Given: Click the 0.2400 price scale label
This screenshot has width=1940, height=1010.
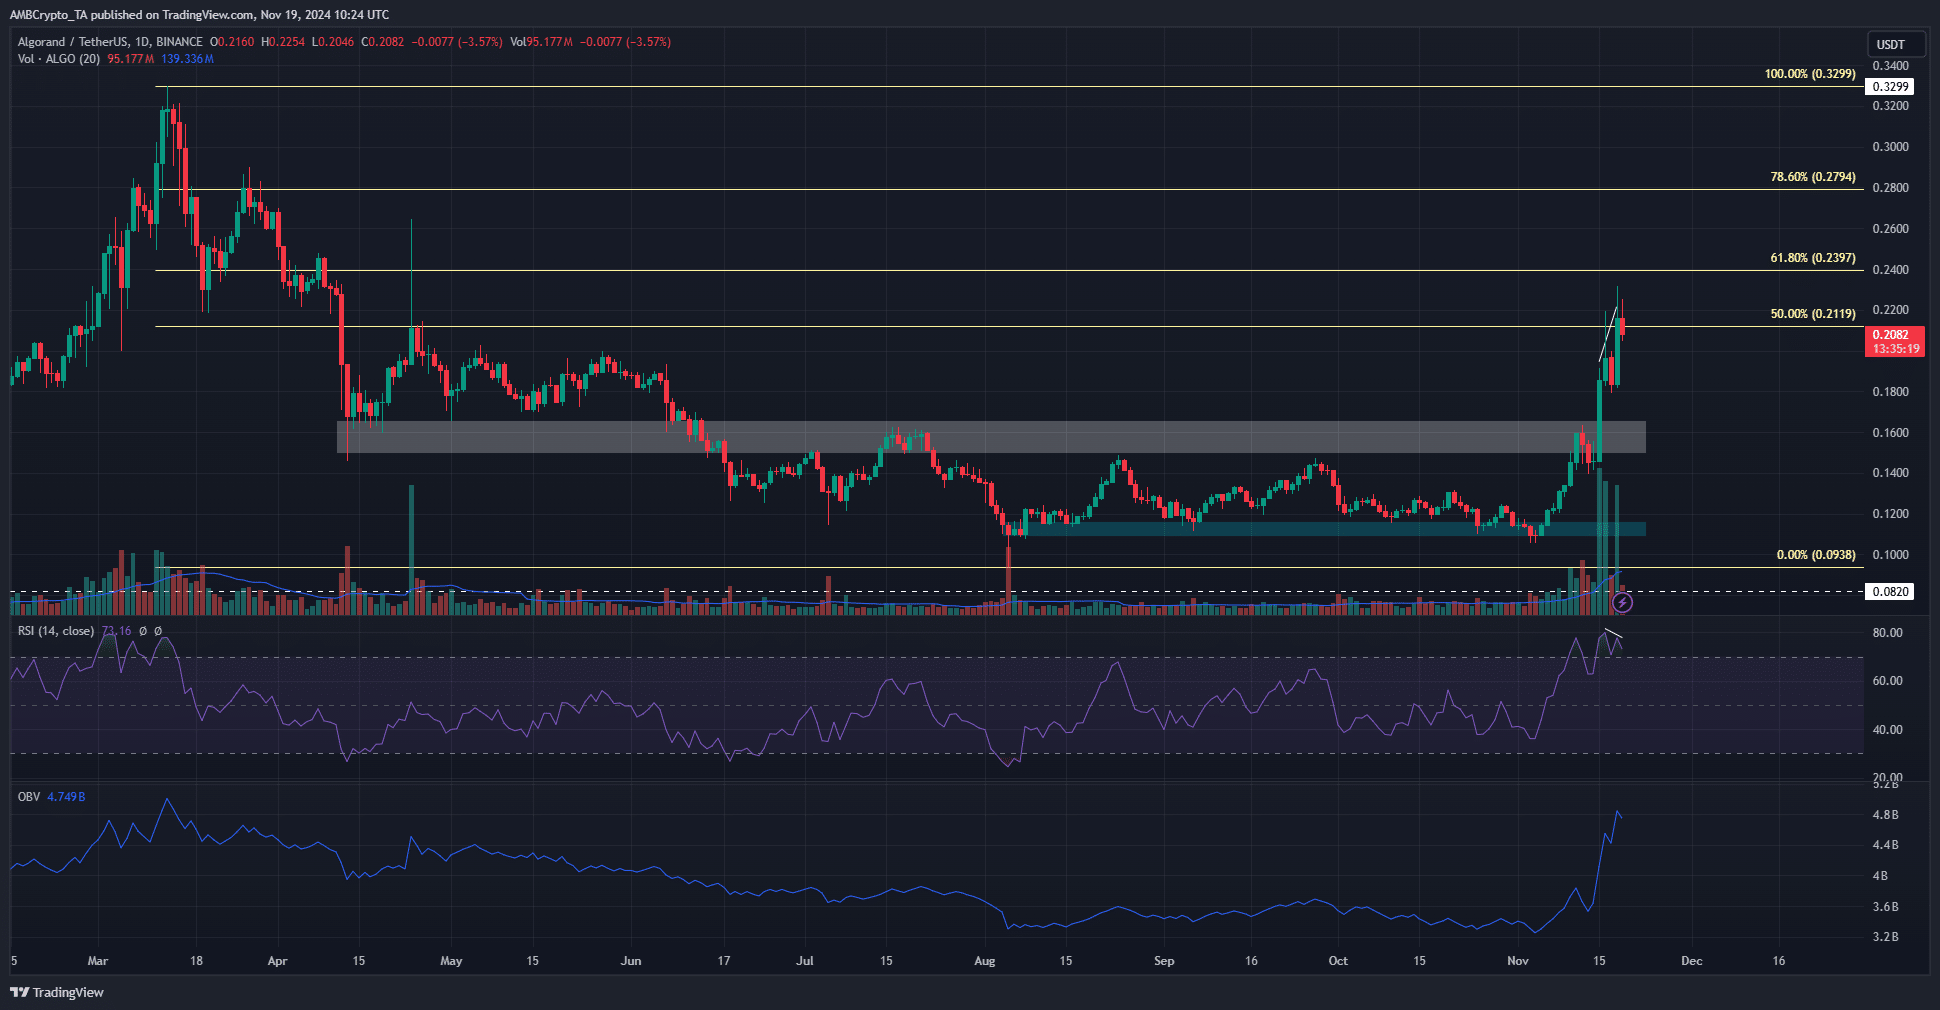Looking at the screenshot, I should (x=1891, y=270).
